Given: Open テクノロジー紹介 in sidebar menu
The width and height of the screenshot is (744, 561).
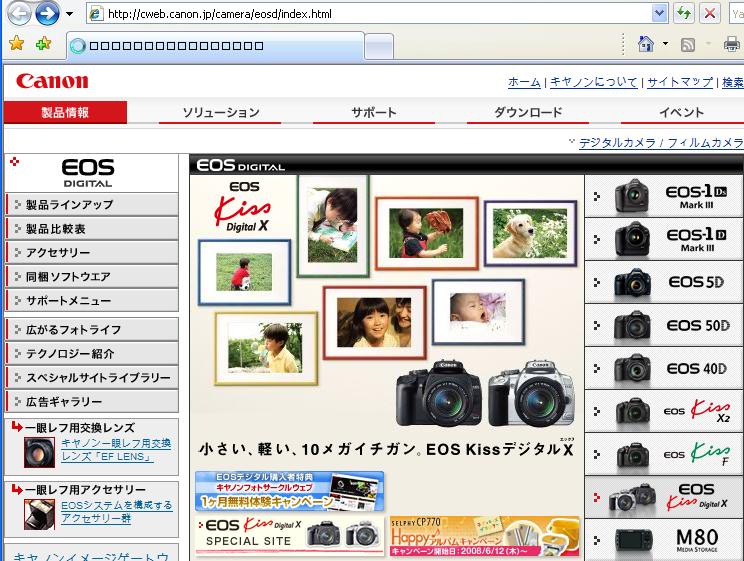Looking at the screenshot, I should click(92, 354).
